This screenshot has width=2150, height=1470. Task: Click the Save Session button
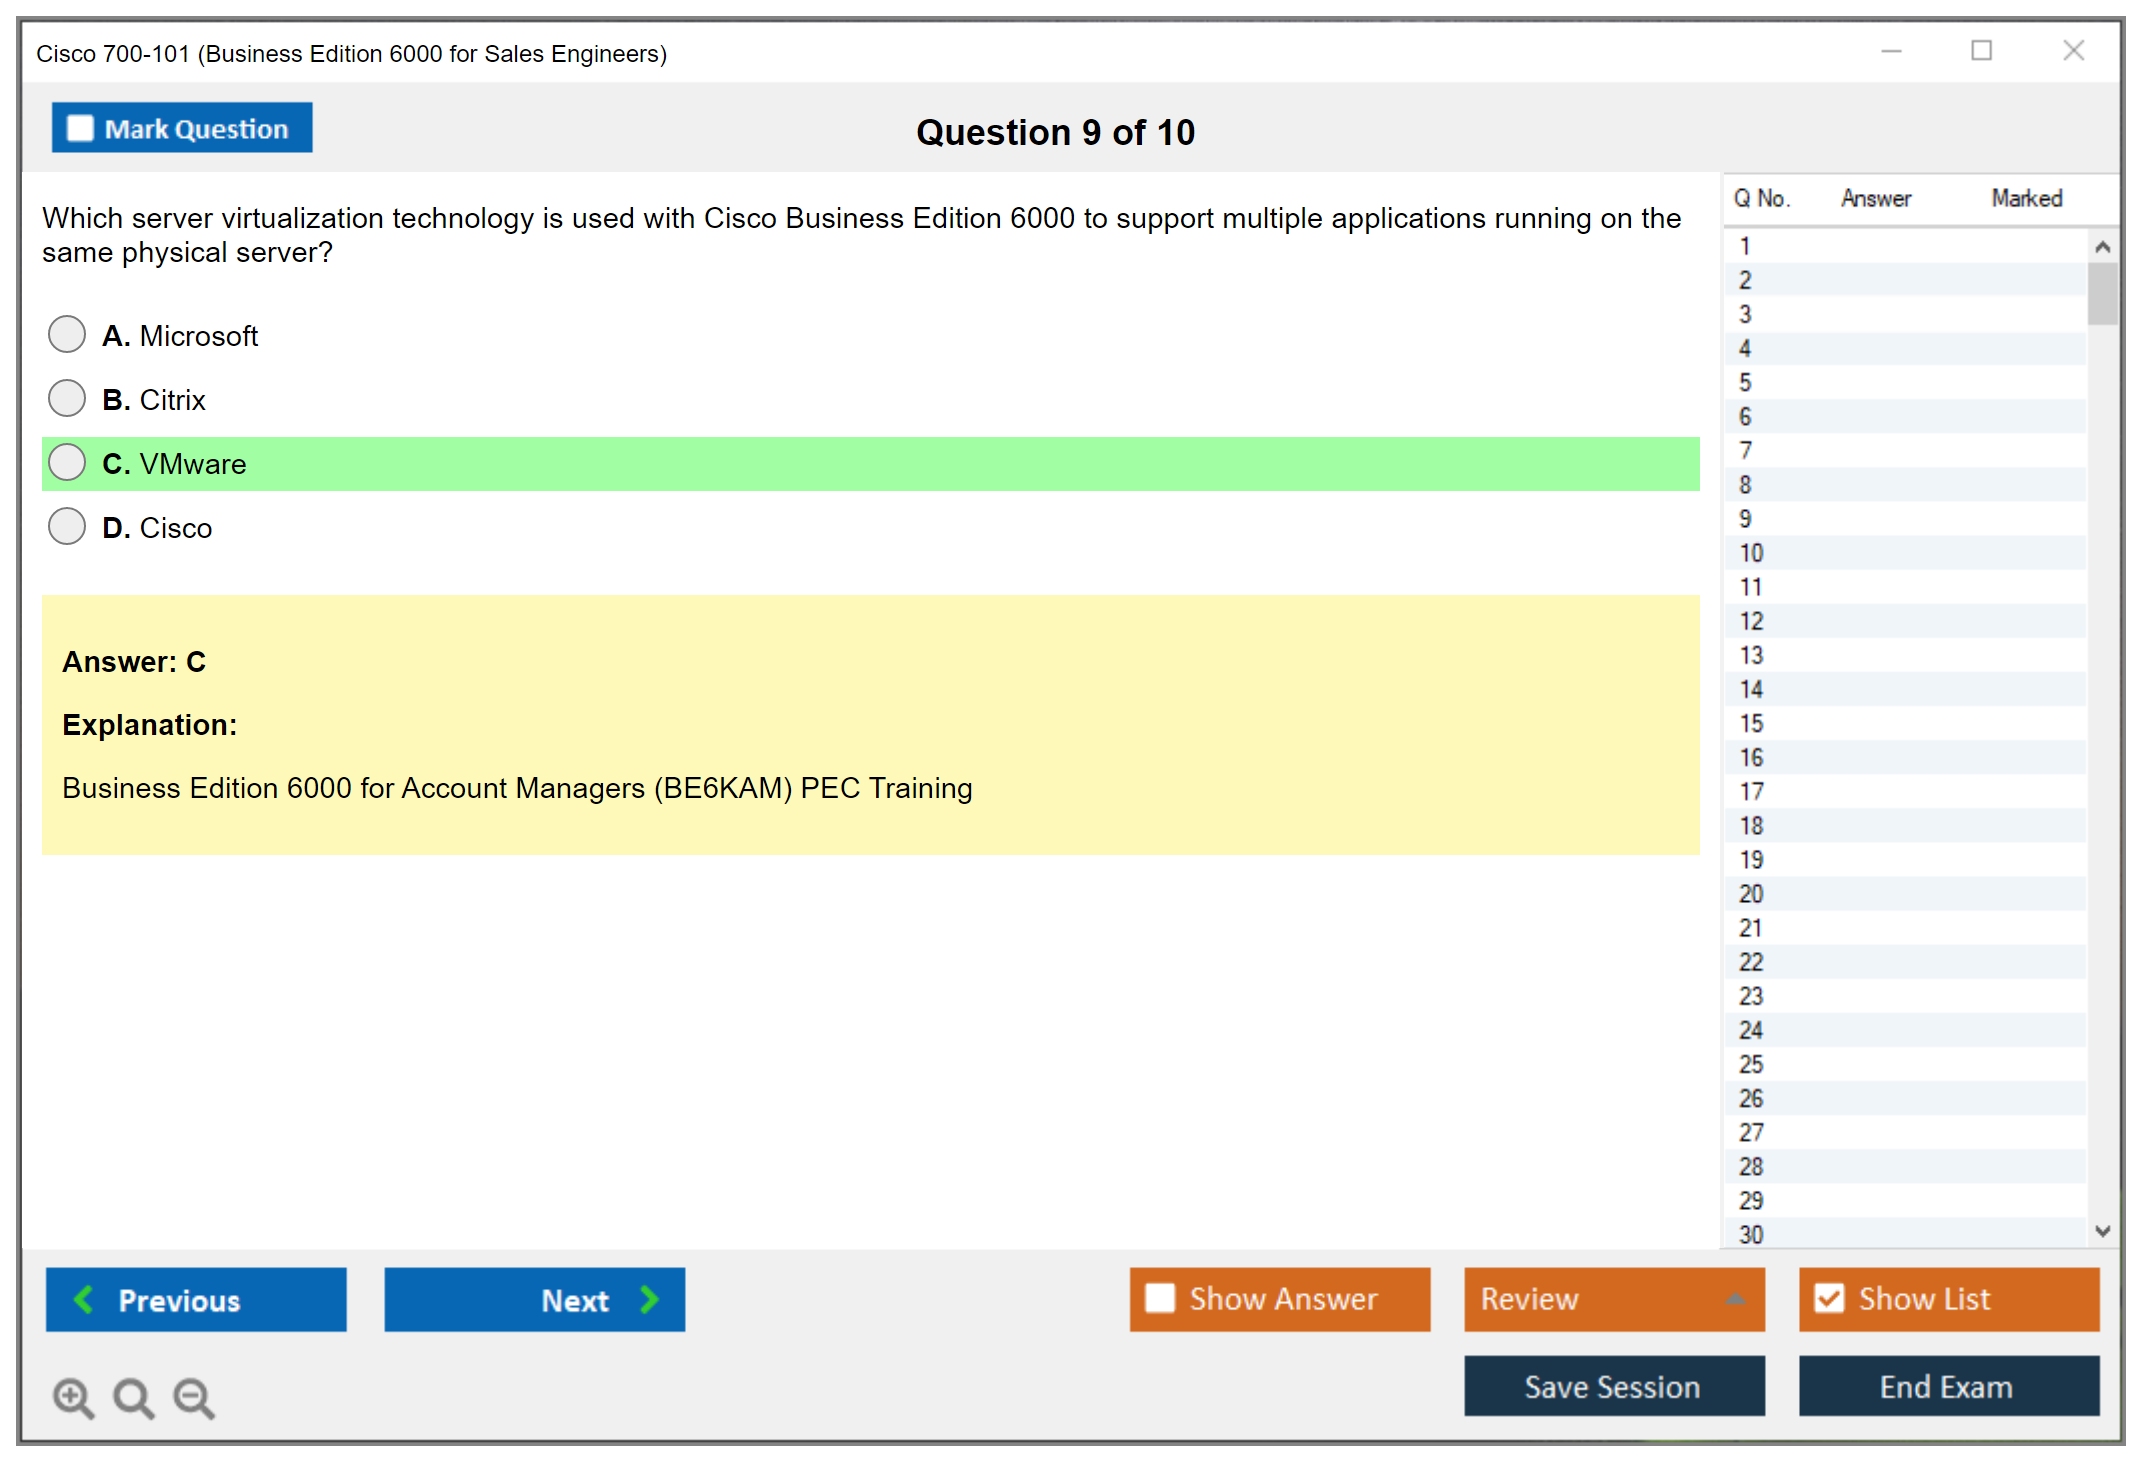tap(1613, 1386)
